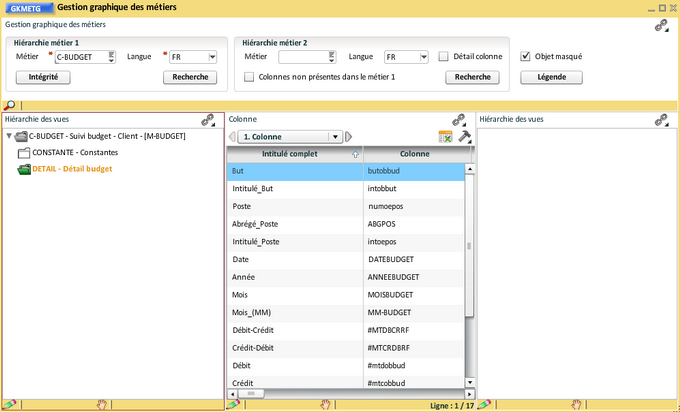The width and height of the screenshot is (680, 412).
Task: Click the hammer tool icon in Colonne panel
Action: click(x=464, y=137)
